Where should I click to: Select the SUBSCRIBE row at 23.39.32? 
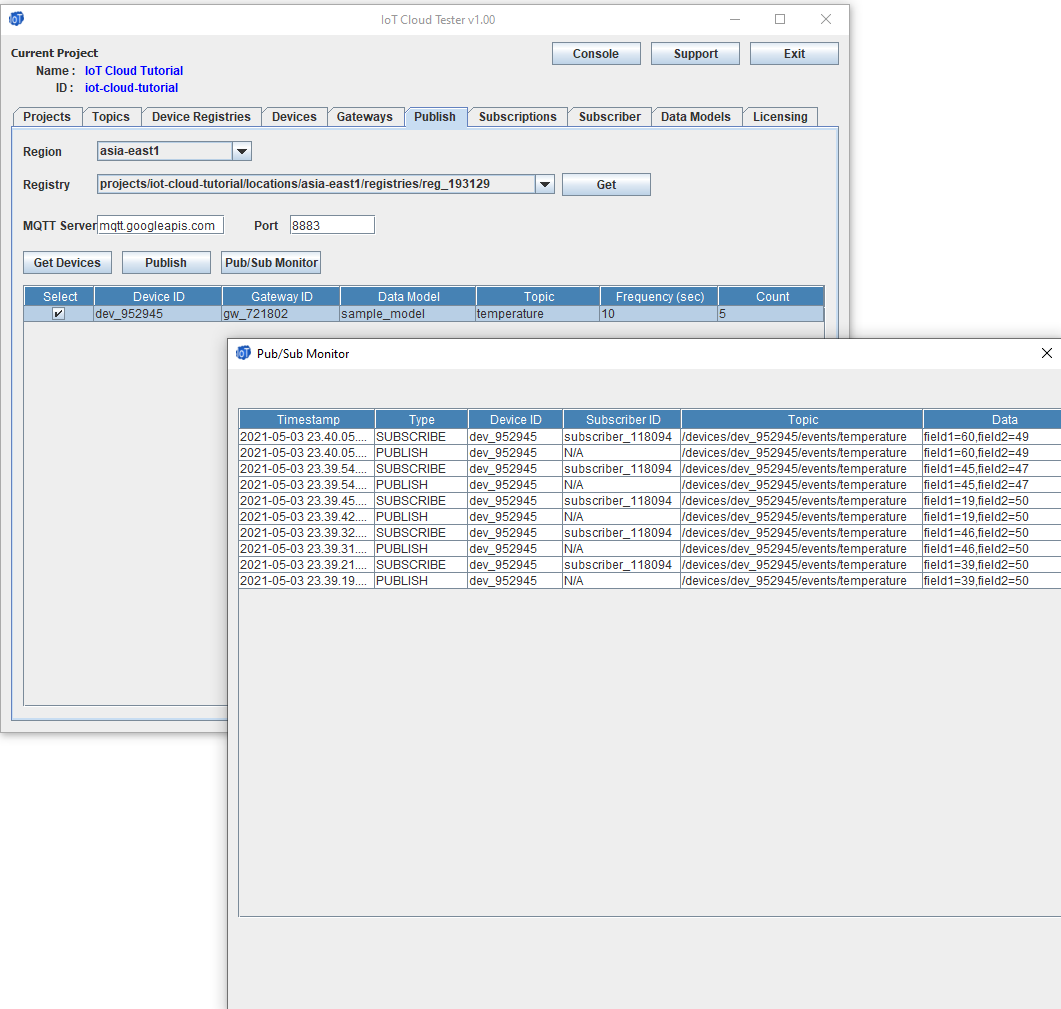pos(650,533)
